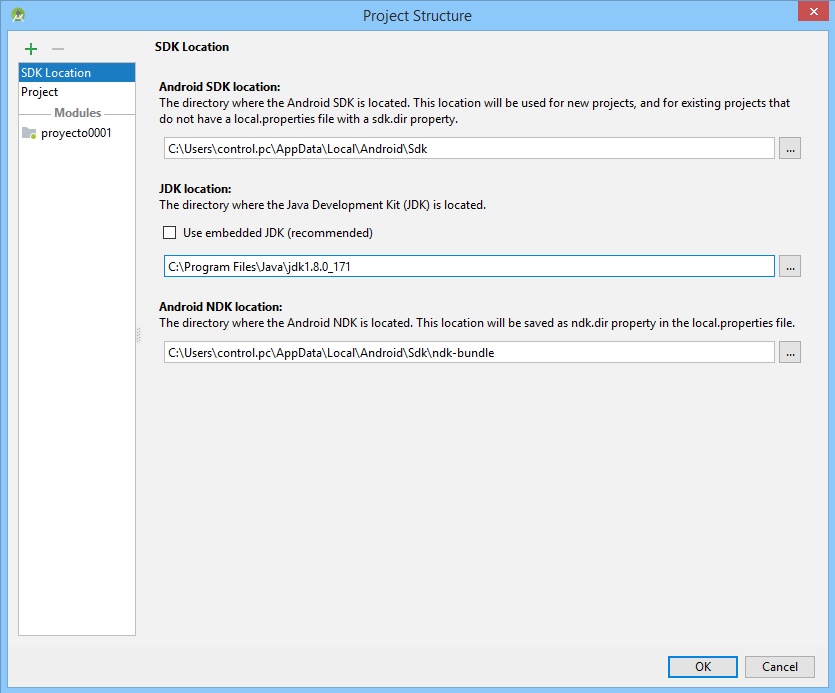Viewport: 835px width, 693px height.
Task: Click into the Android SDK path field
Action: [x=469, y=148]
